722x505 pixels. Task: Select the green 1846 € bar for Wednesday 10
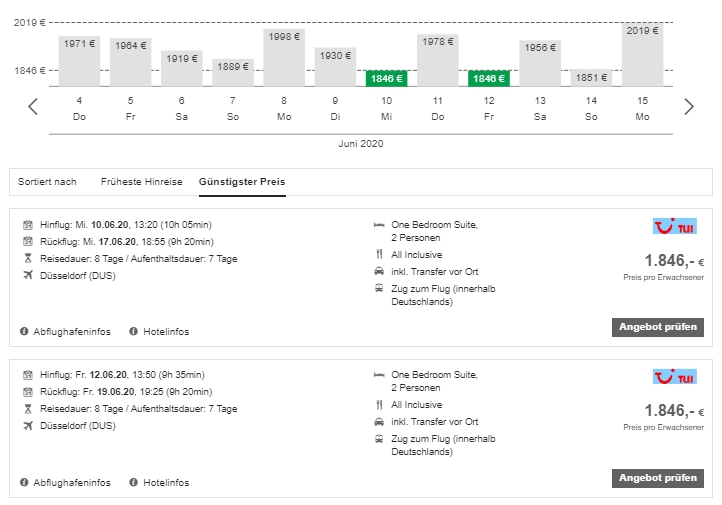point(386,78)
